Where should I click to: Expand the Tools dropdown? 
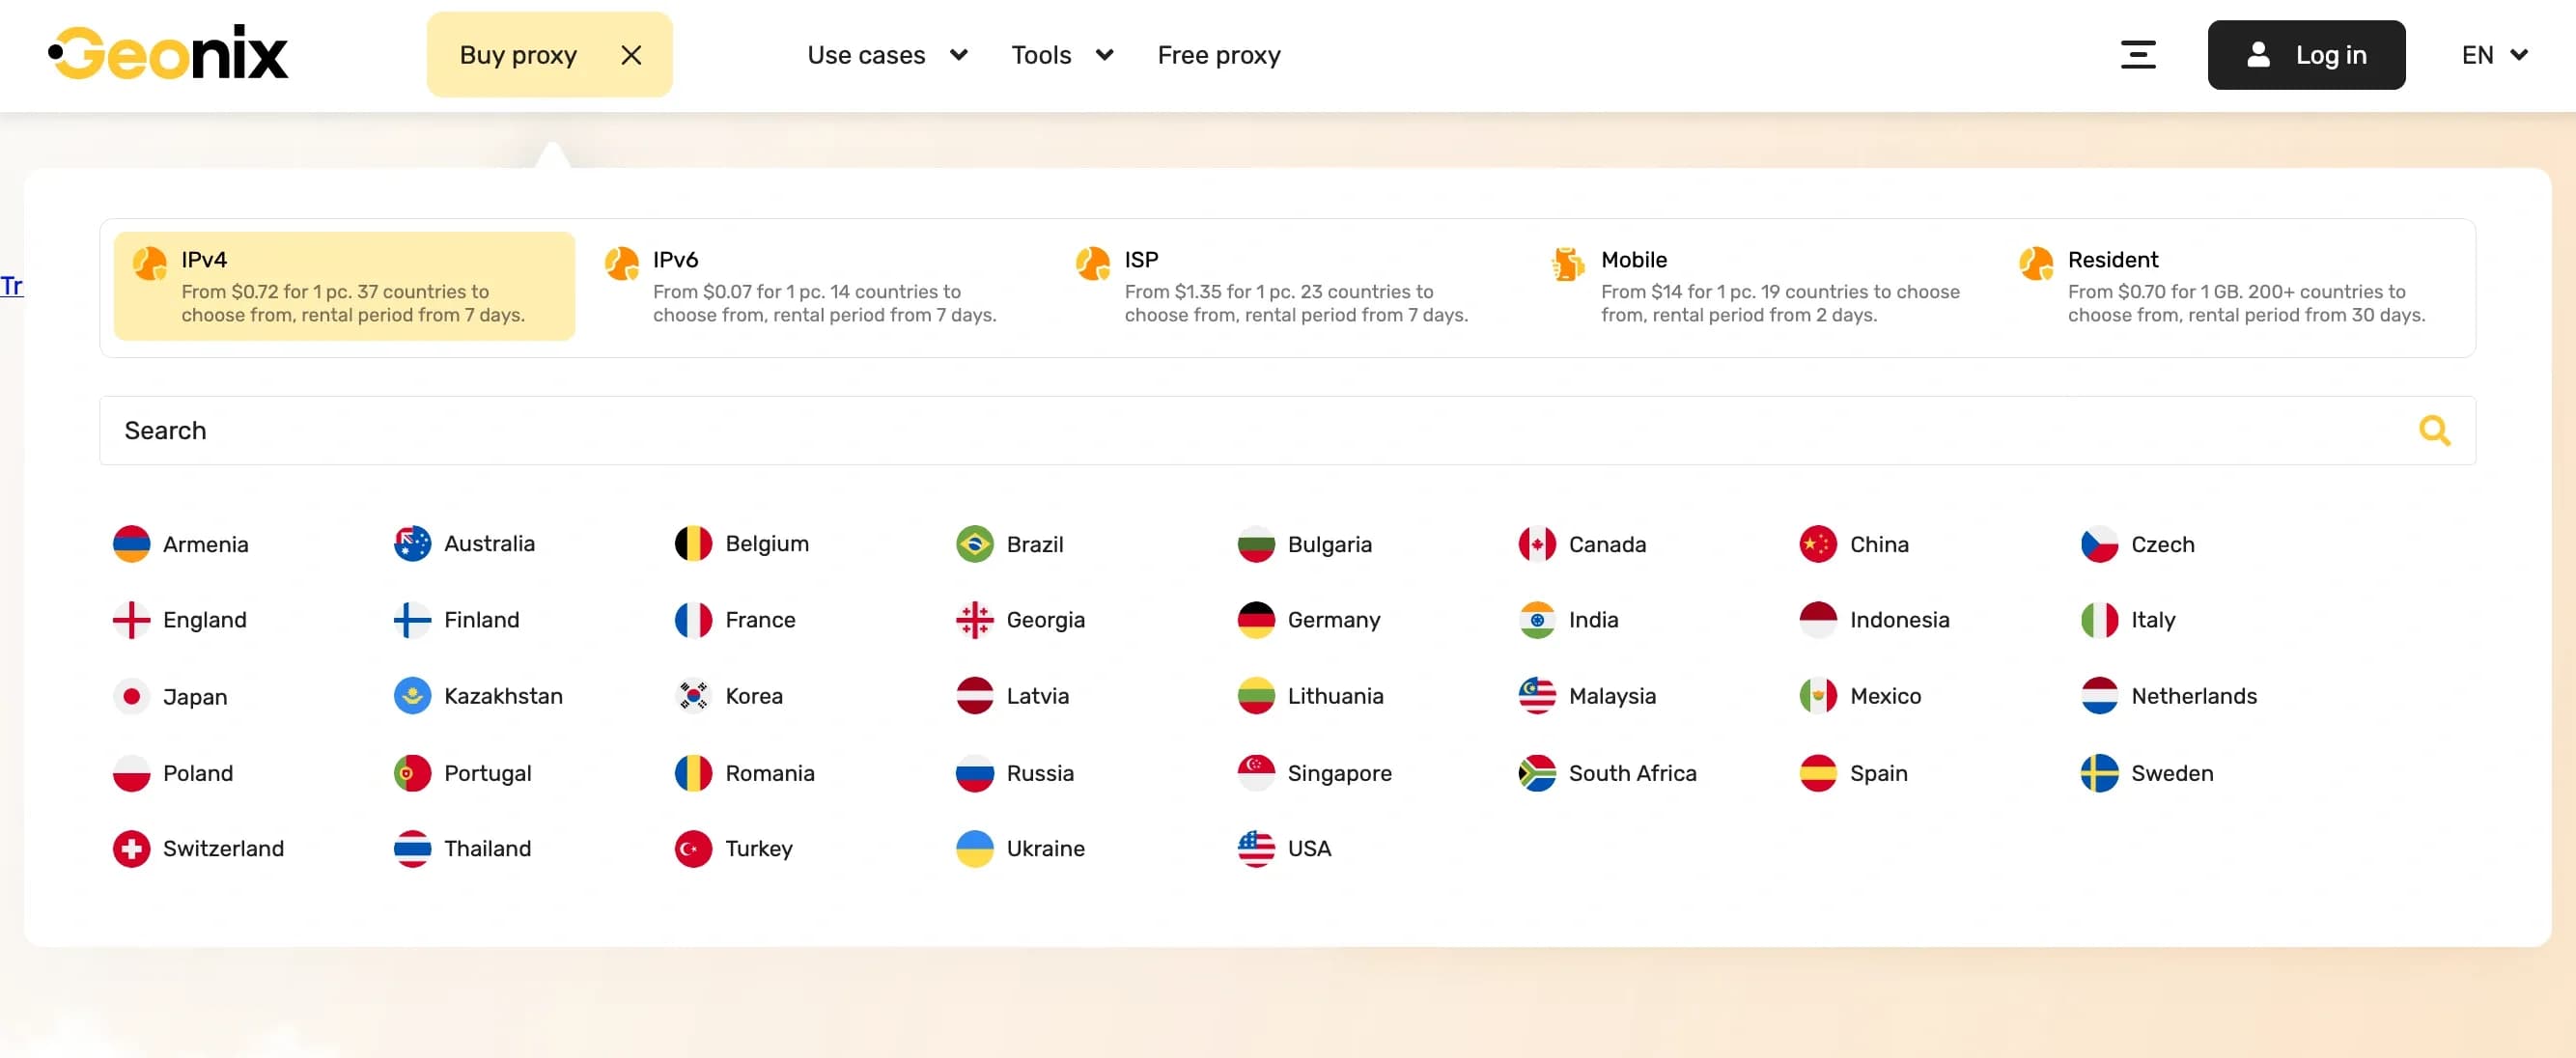coord(1062,55)
